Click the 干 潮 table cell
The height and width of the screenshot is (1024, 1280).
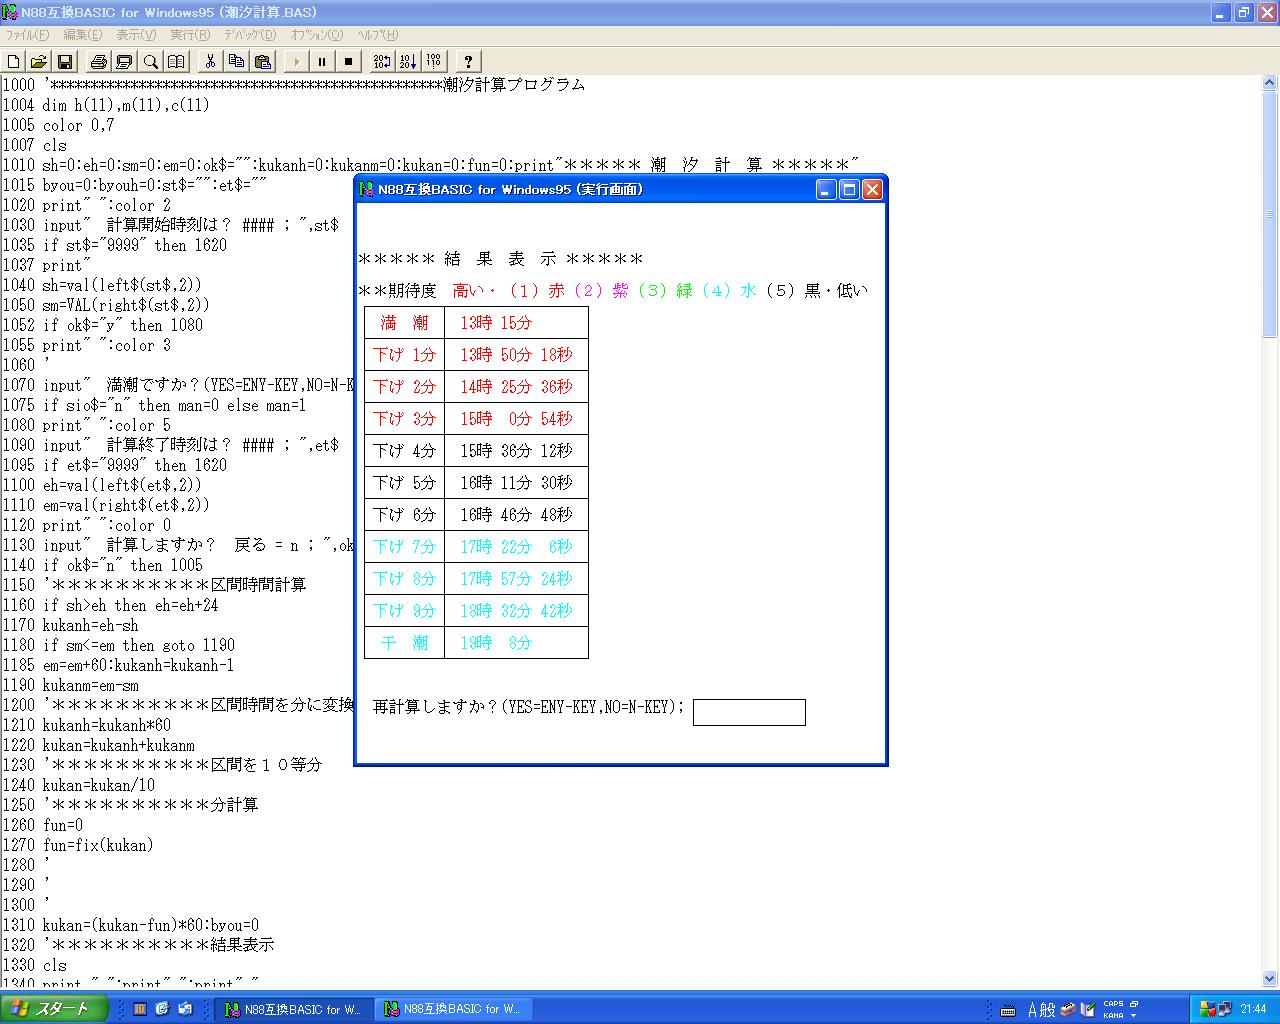coord(404,642)
